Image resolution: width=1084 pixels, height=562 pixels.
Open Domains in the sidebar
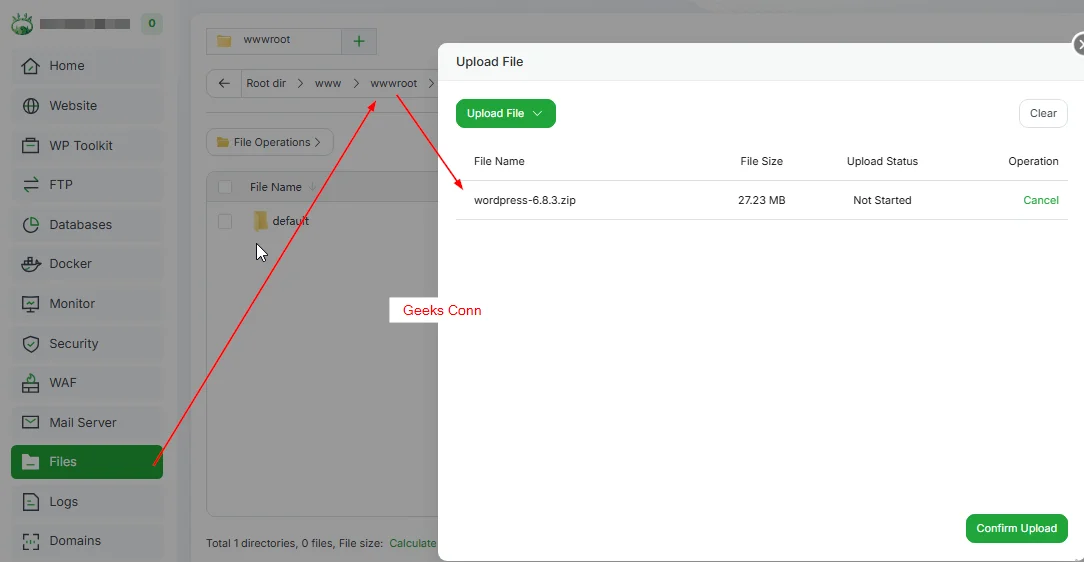click(x=87, y=541)
